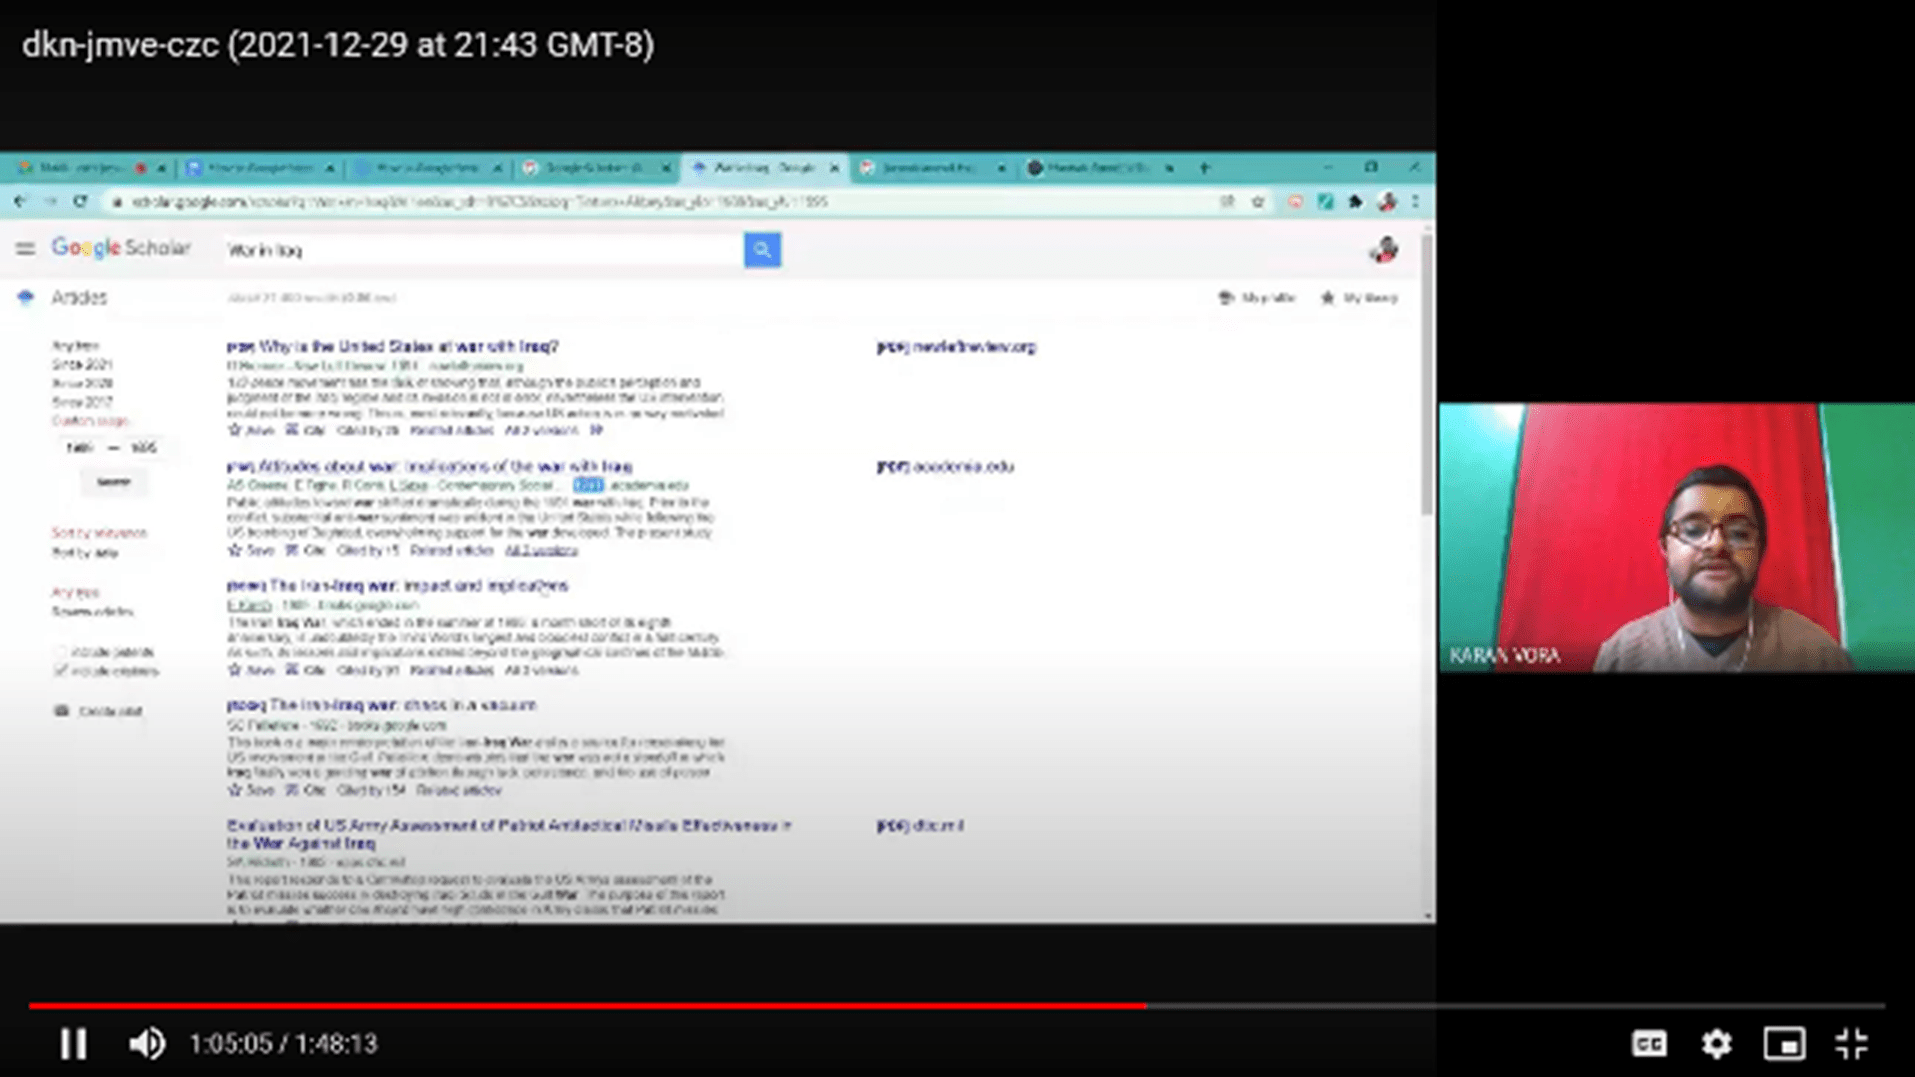Mute the video with the speaker icon
1915x1077 pixels.
(147, 1043)
